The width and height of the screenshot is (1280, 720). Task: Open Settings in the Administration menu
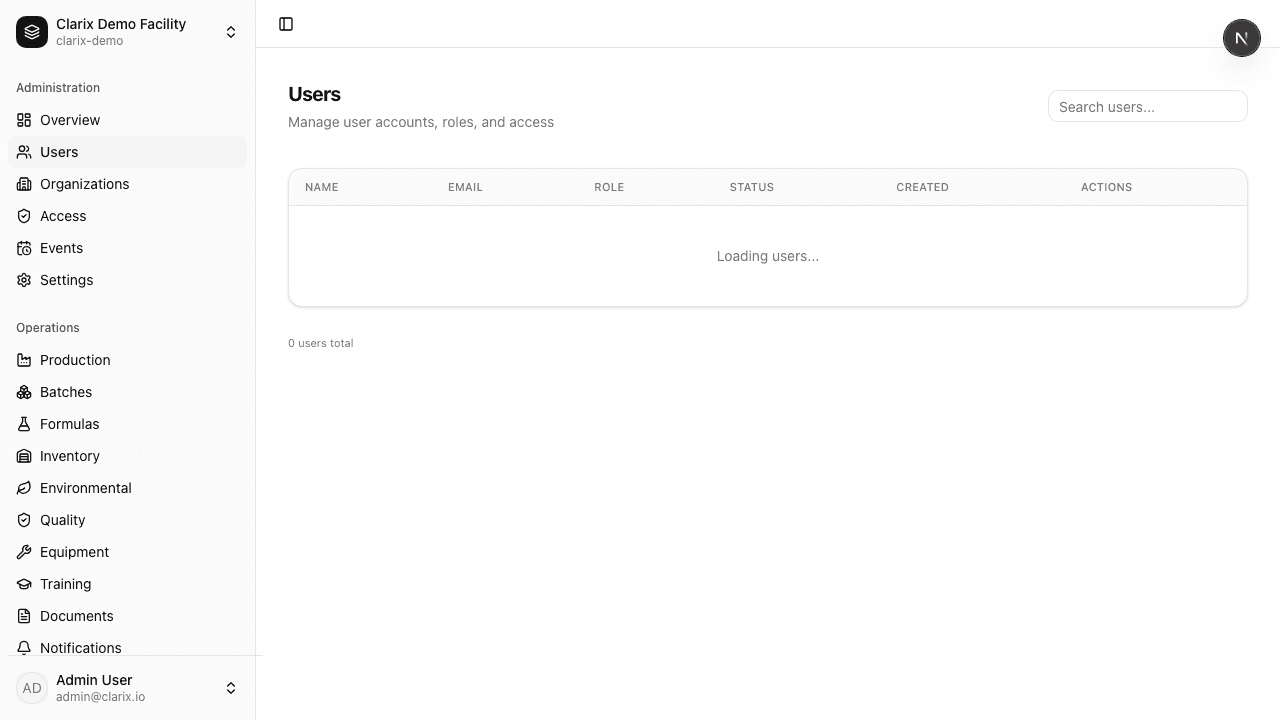pos(127,280)
